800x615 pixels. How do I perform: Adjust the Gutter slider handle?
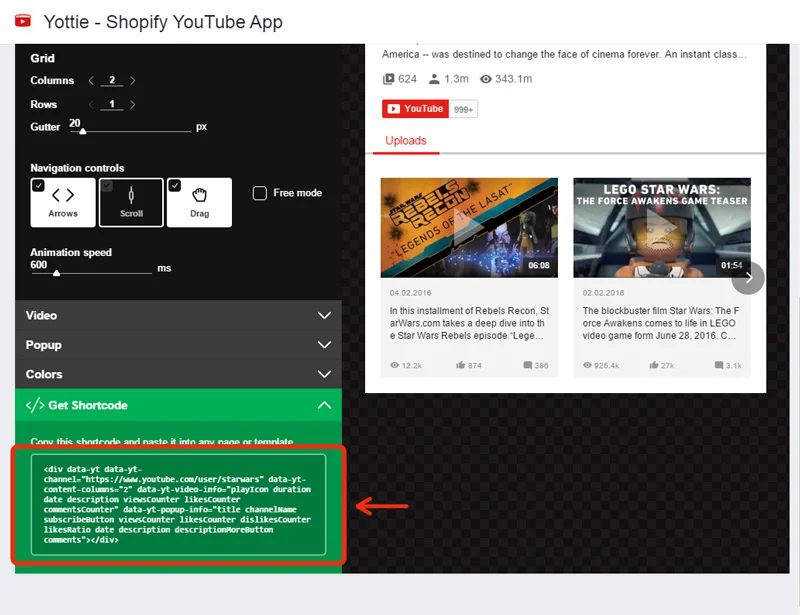(x=83, y=131)
